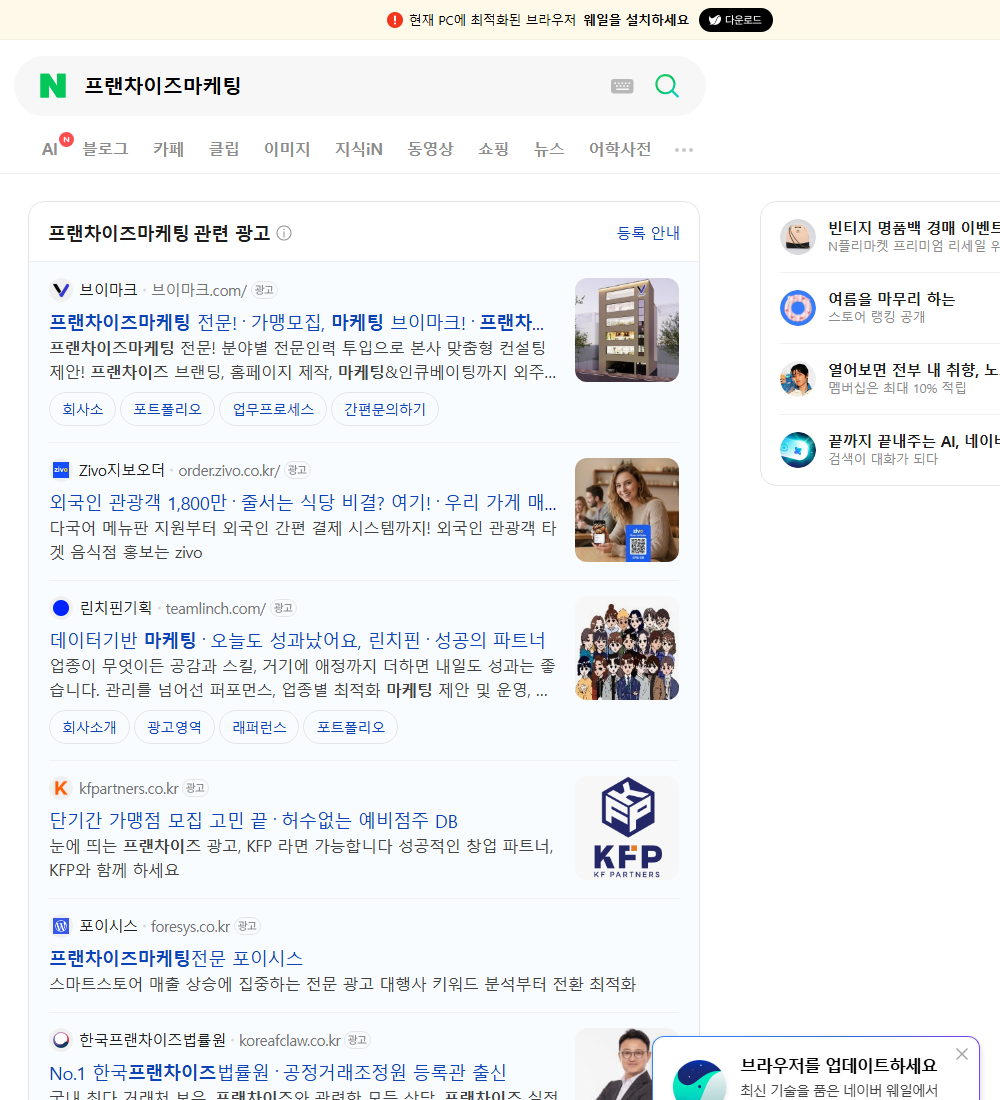1000x1100 pixels.
Task: Click 린치핀기획 포트폴리오 button
Action: (x=350, y=727)
